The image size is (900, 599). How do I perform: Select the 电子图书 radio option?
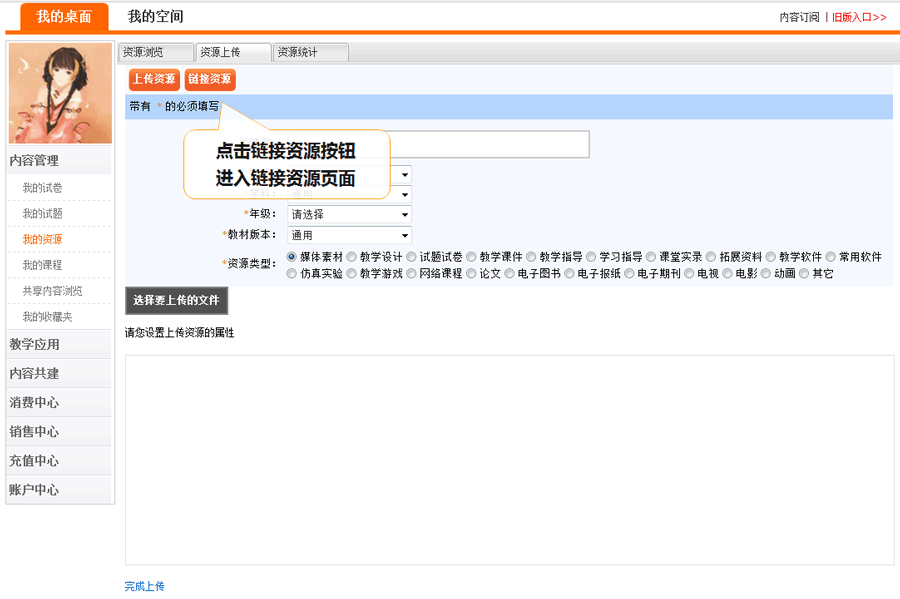(x=509, y=273)
